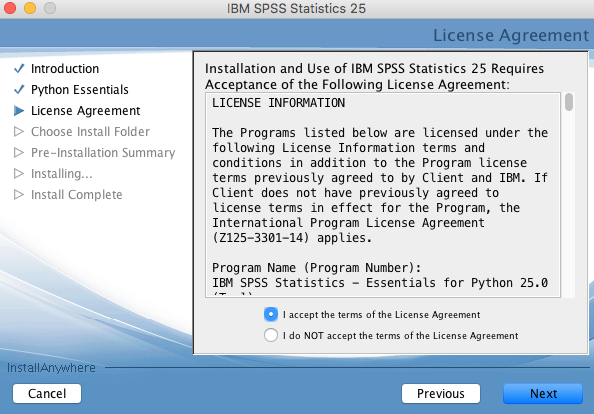Click the 'IBM SPSS Statistics 25' window title
594x414 pixels.
[296, 8]
